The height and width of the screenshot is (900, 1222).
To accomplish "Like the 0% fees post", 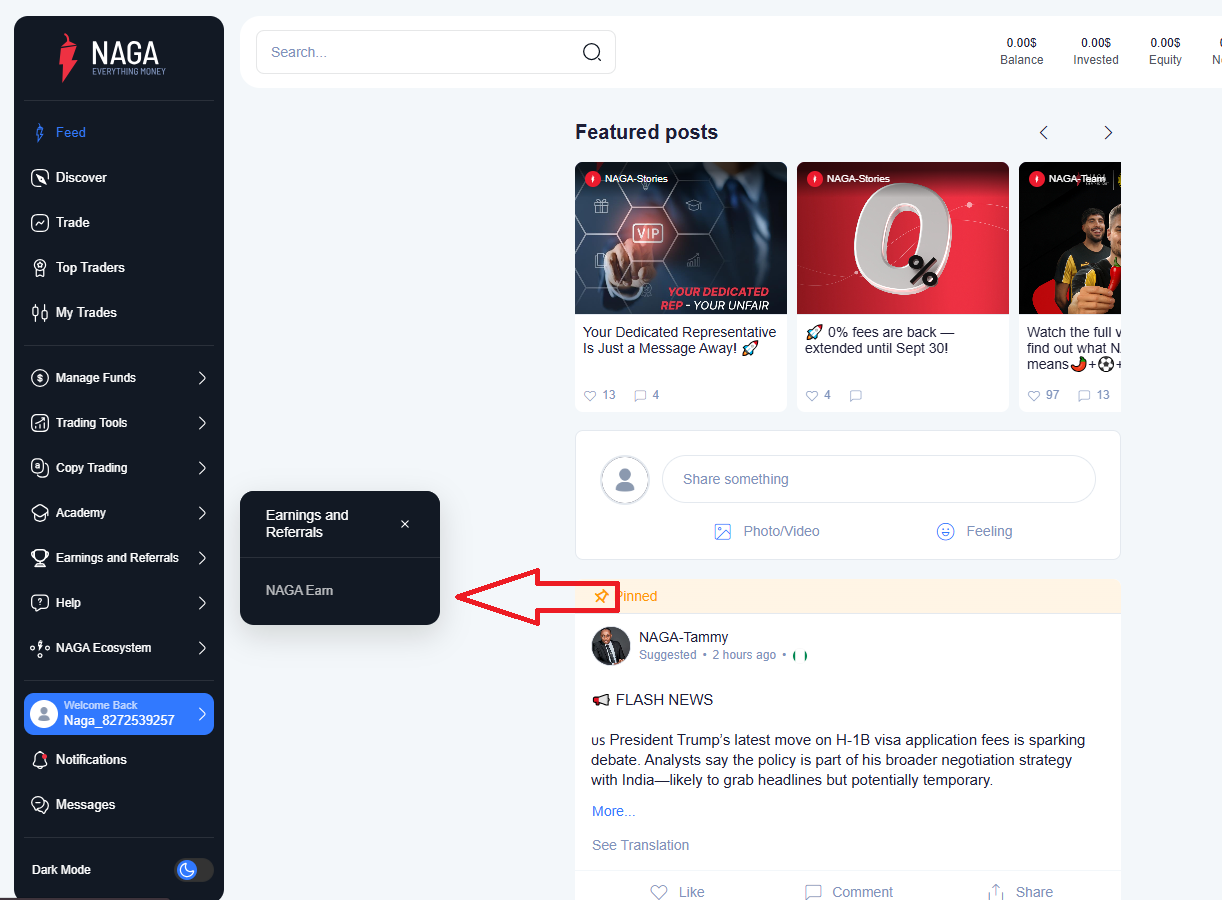I will (x=812, y=395).
